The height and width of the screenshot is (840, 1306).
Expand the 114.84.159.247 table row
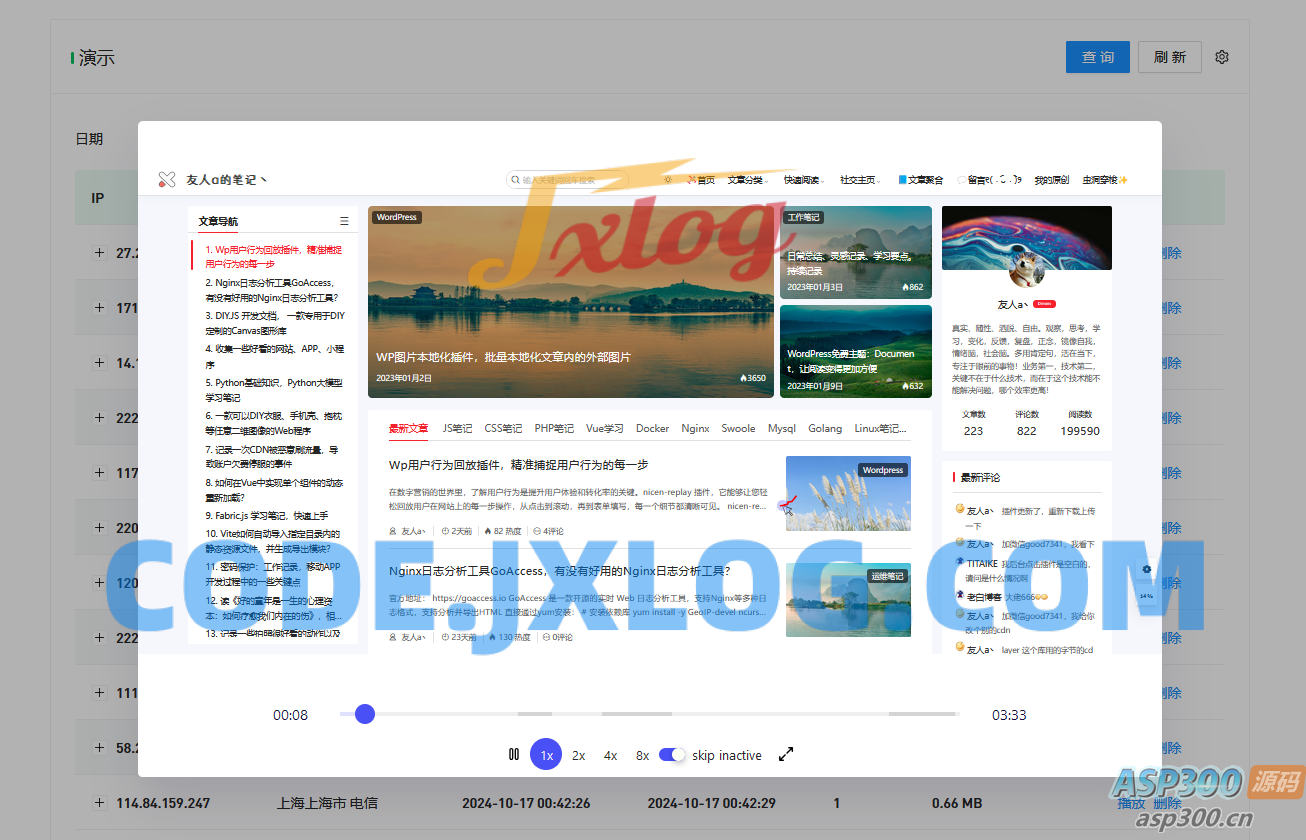click(99, 802)
